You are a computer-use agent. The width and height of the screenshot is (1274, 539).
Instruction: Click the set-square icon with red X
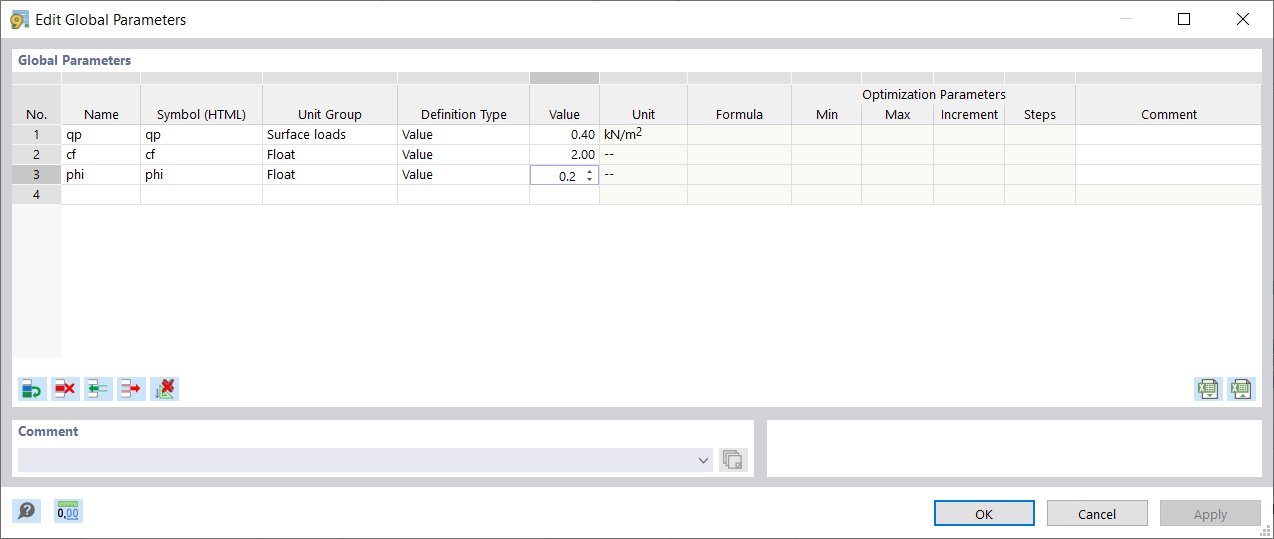[x=164, y=389]
